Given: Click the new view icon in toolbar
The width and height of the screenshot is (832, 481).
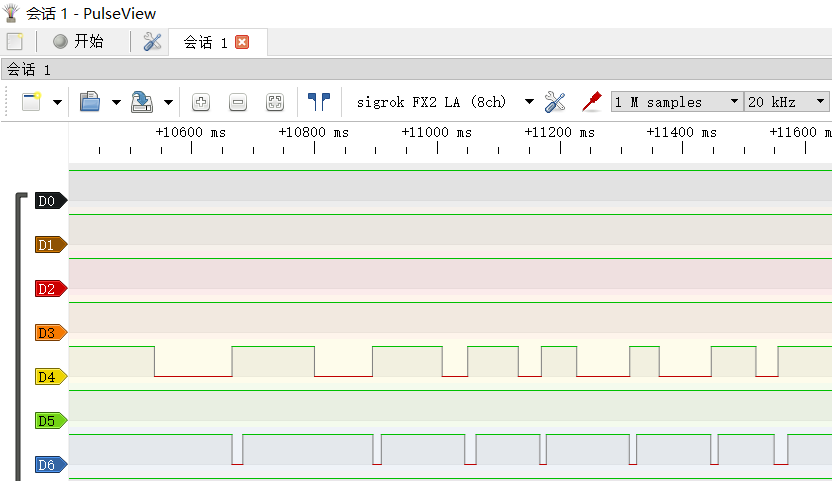Looking at the screenshot, I should tap(31, 101).
